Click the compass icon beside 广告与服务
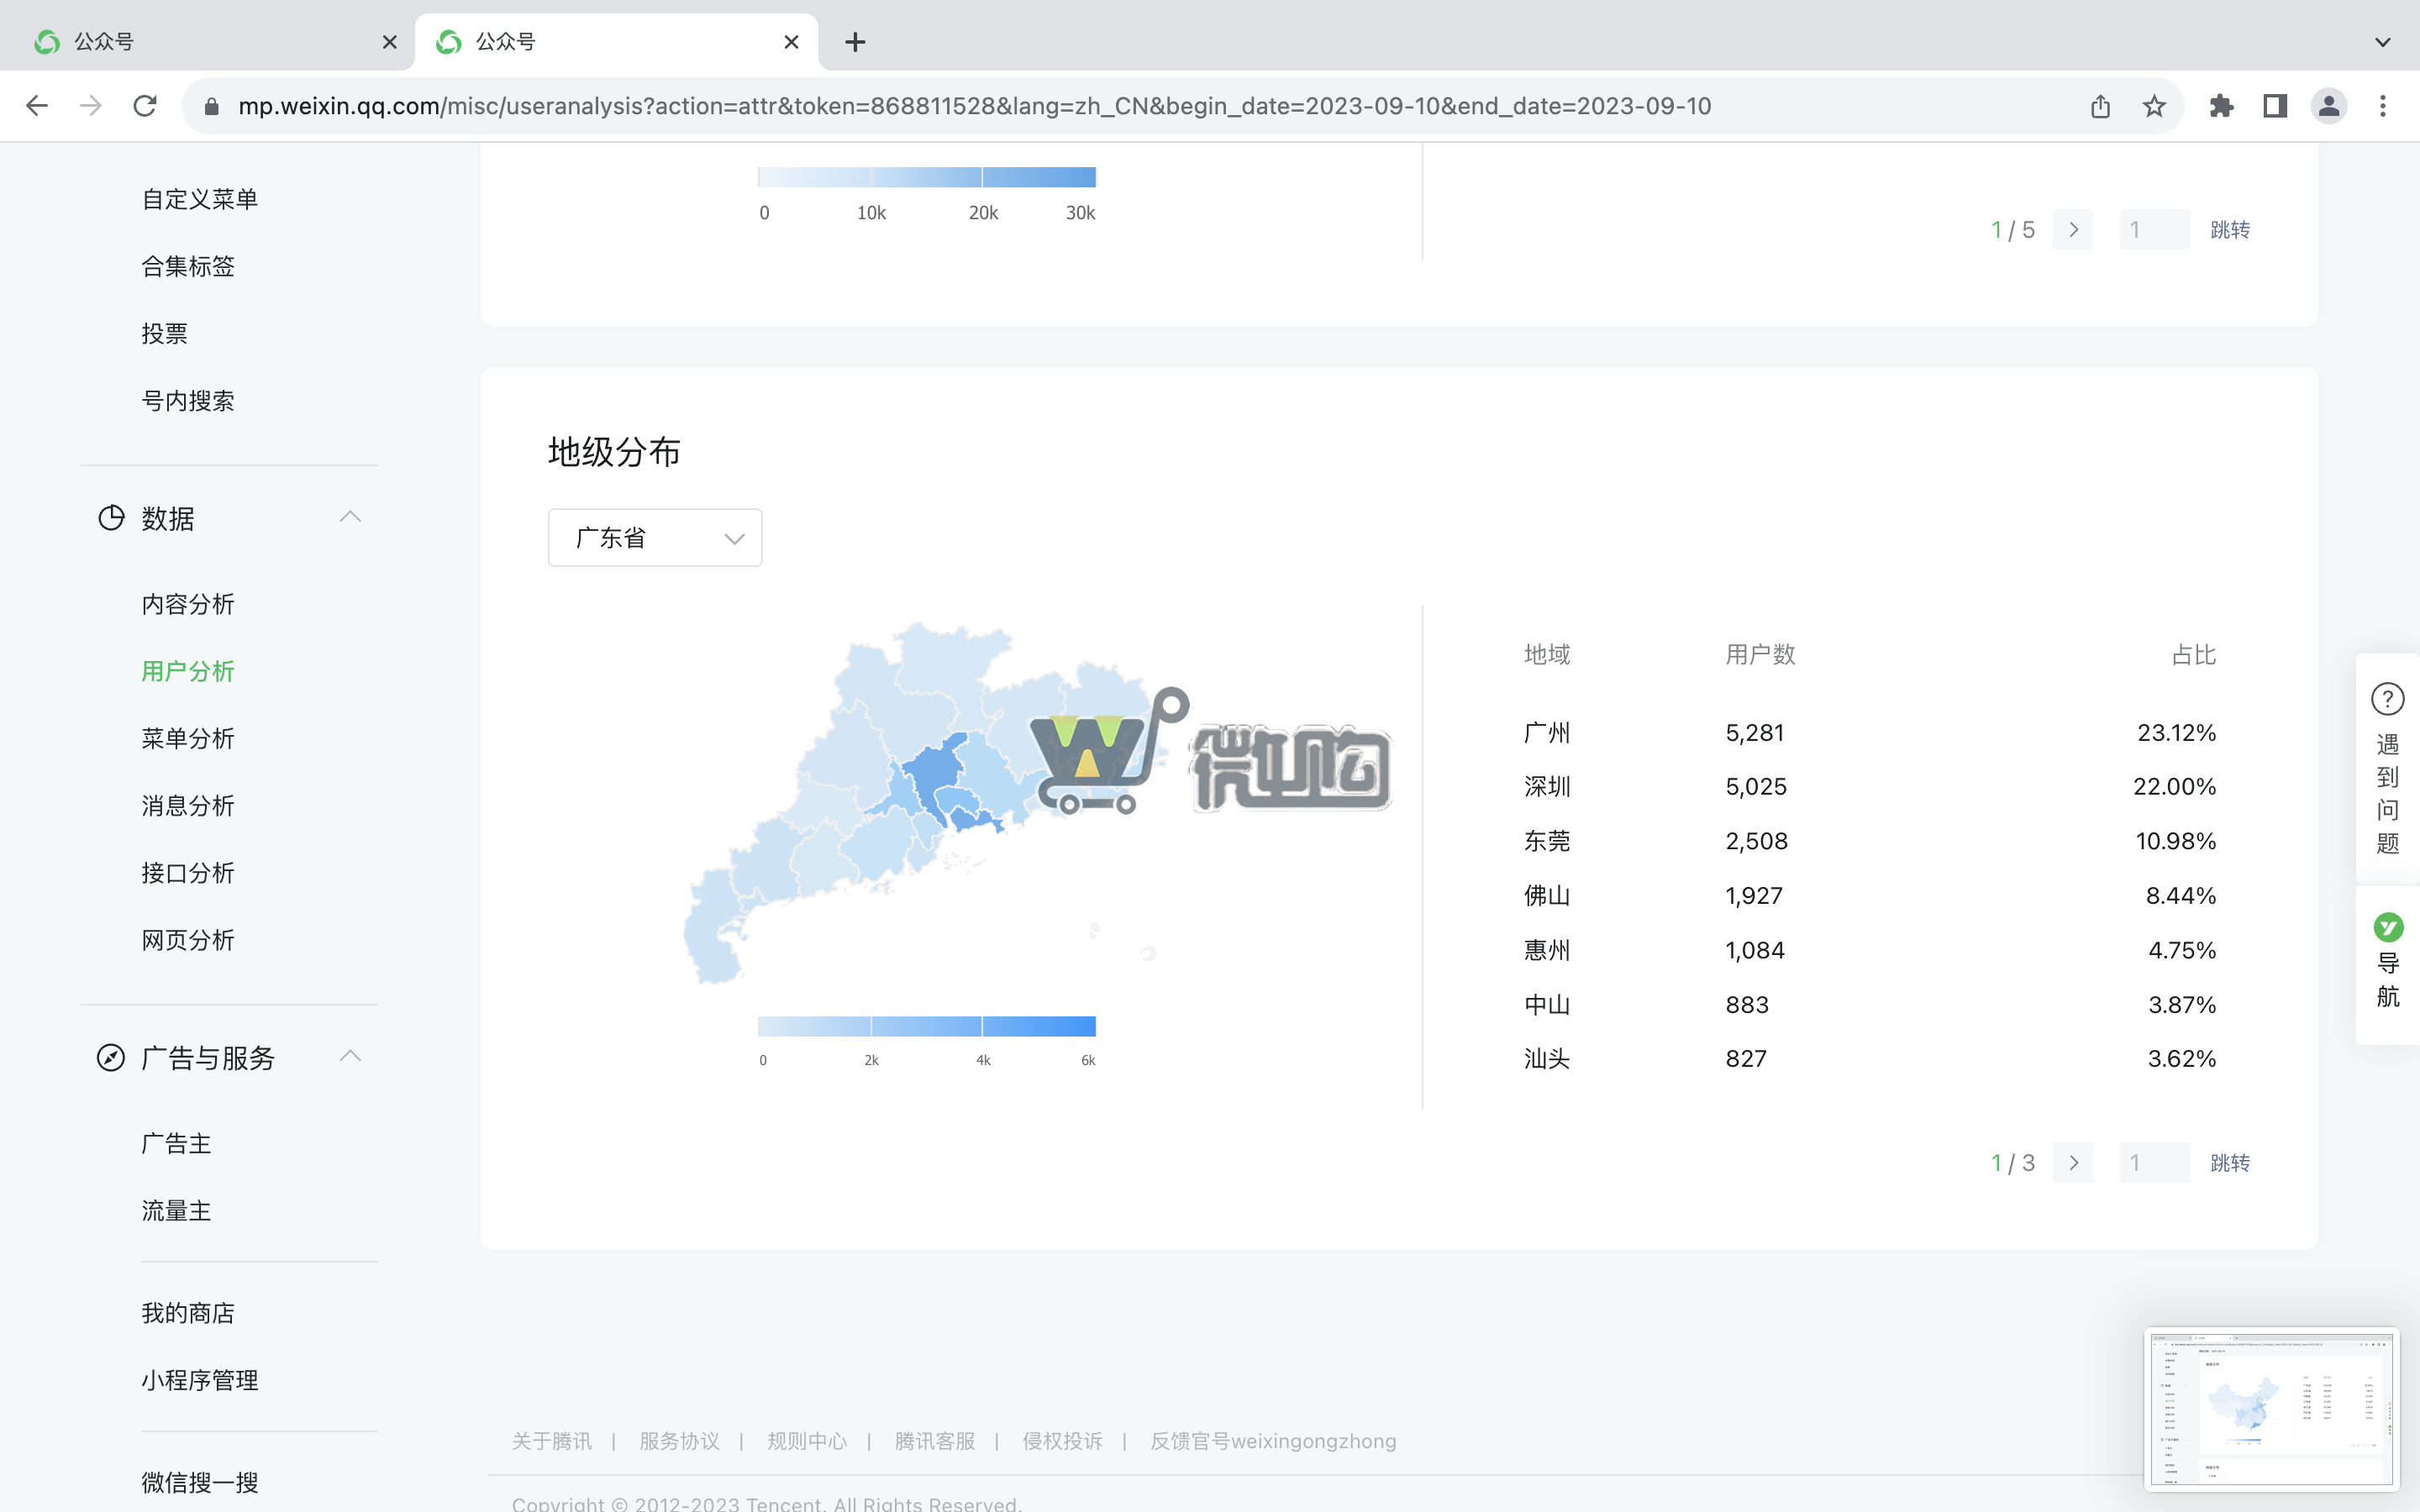 pyautogui.click(x=110, y=1057)
